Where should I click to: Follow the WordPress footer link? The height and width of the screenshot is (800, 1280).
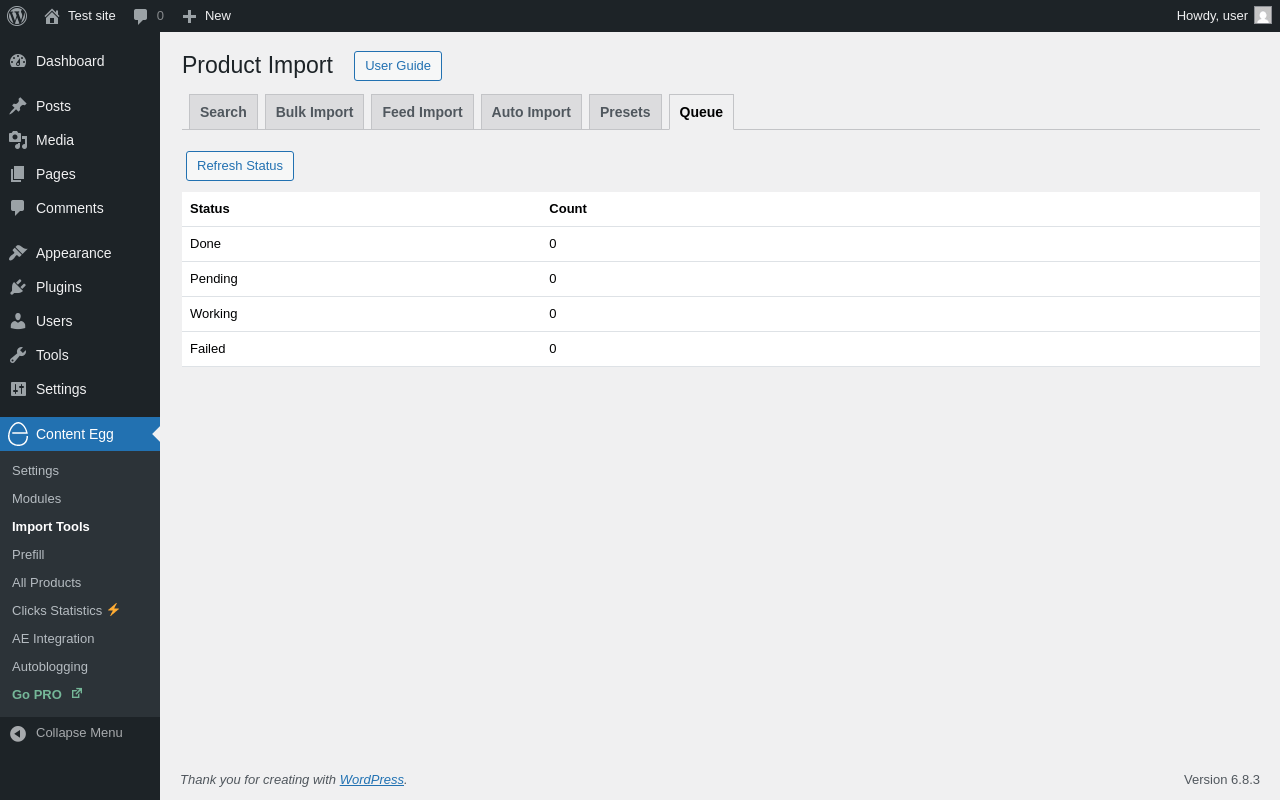point(371,780)
